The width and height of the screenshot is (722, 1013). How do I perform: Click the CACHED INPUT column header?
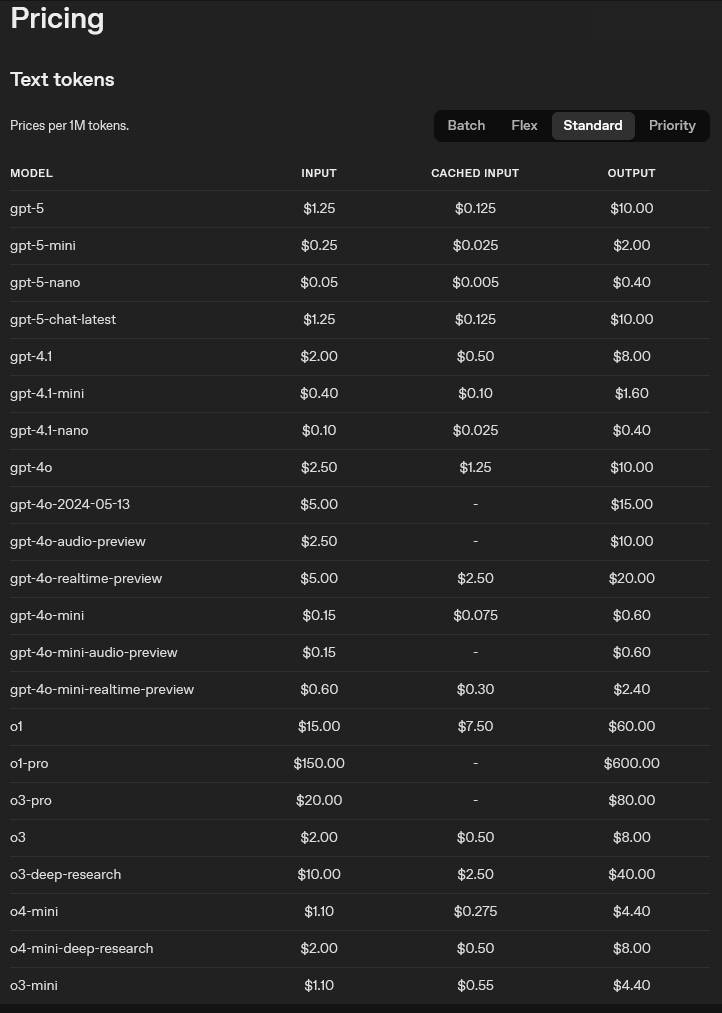click(x=475, y=173)
